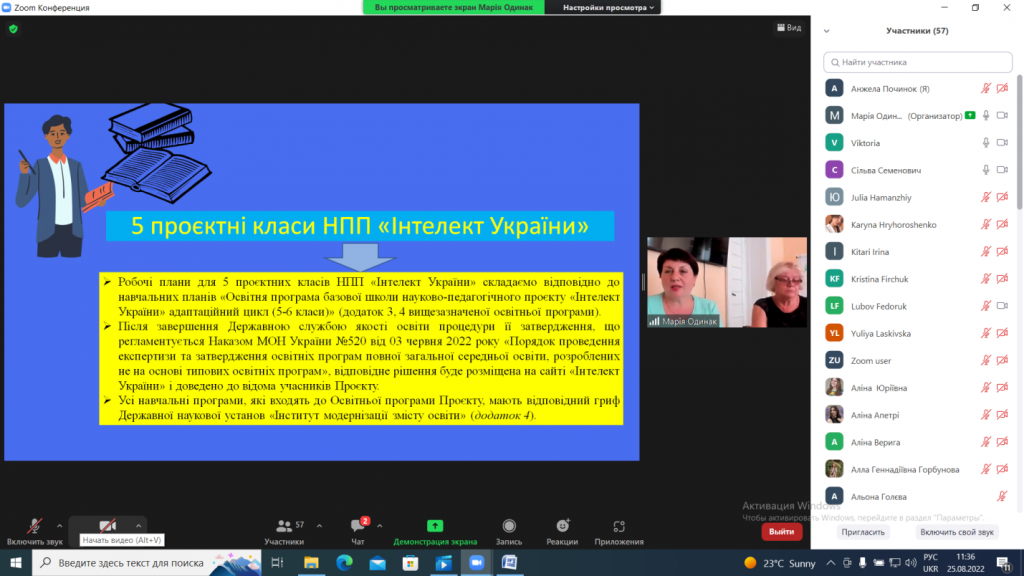1024x576 pixels.
Task: Click Пригласить invite button
Action: point(863,532)
